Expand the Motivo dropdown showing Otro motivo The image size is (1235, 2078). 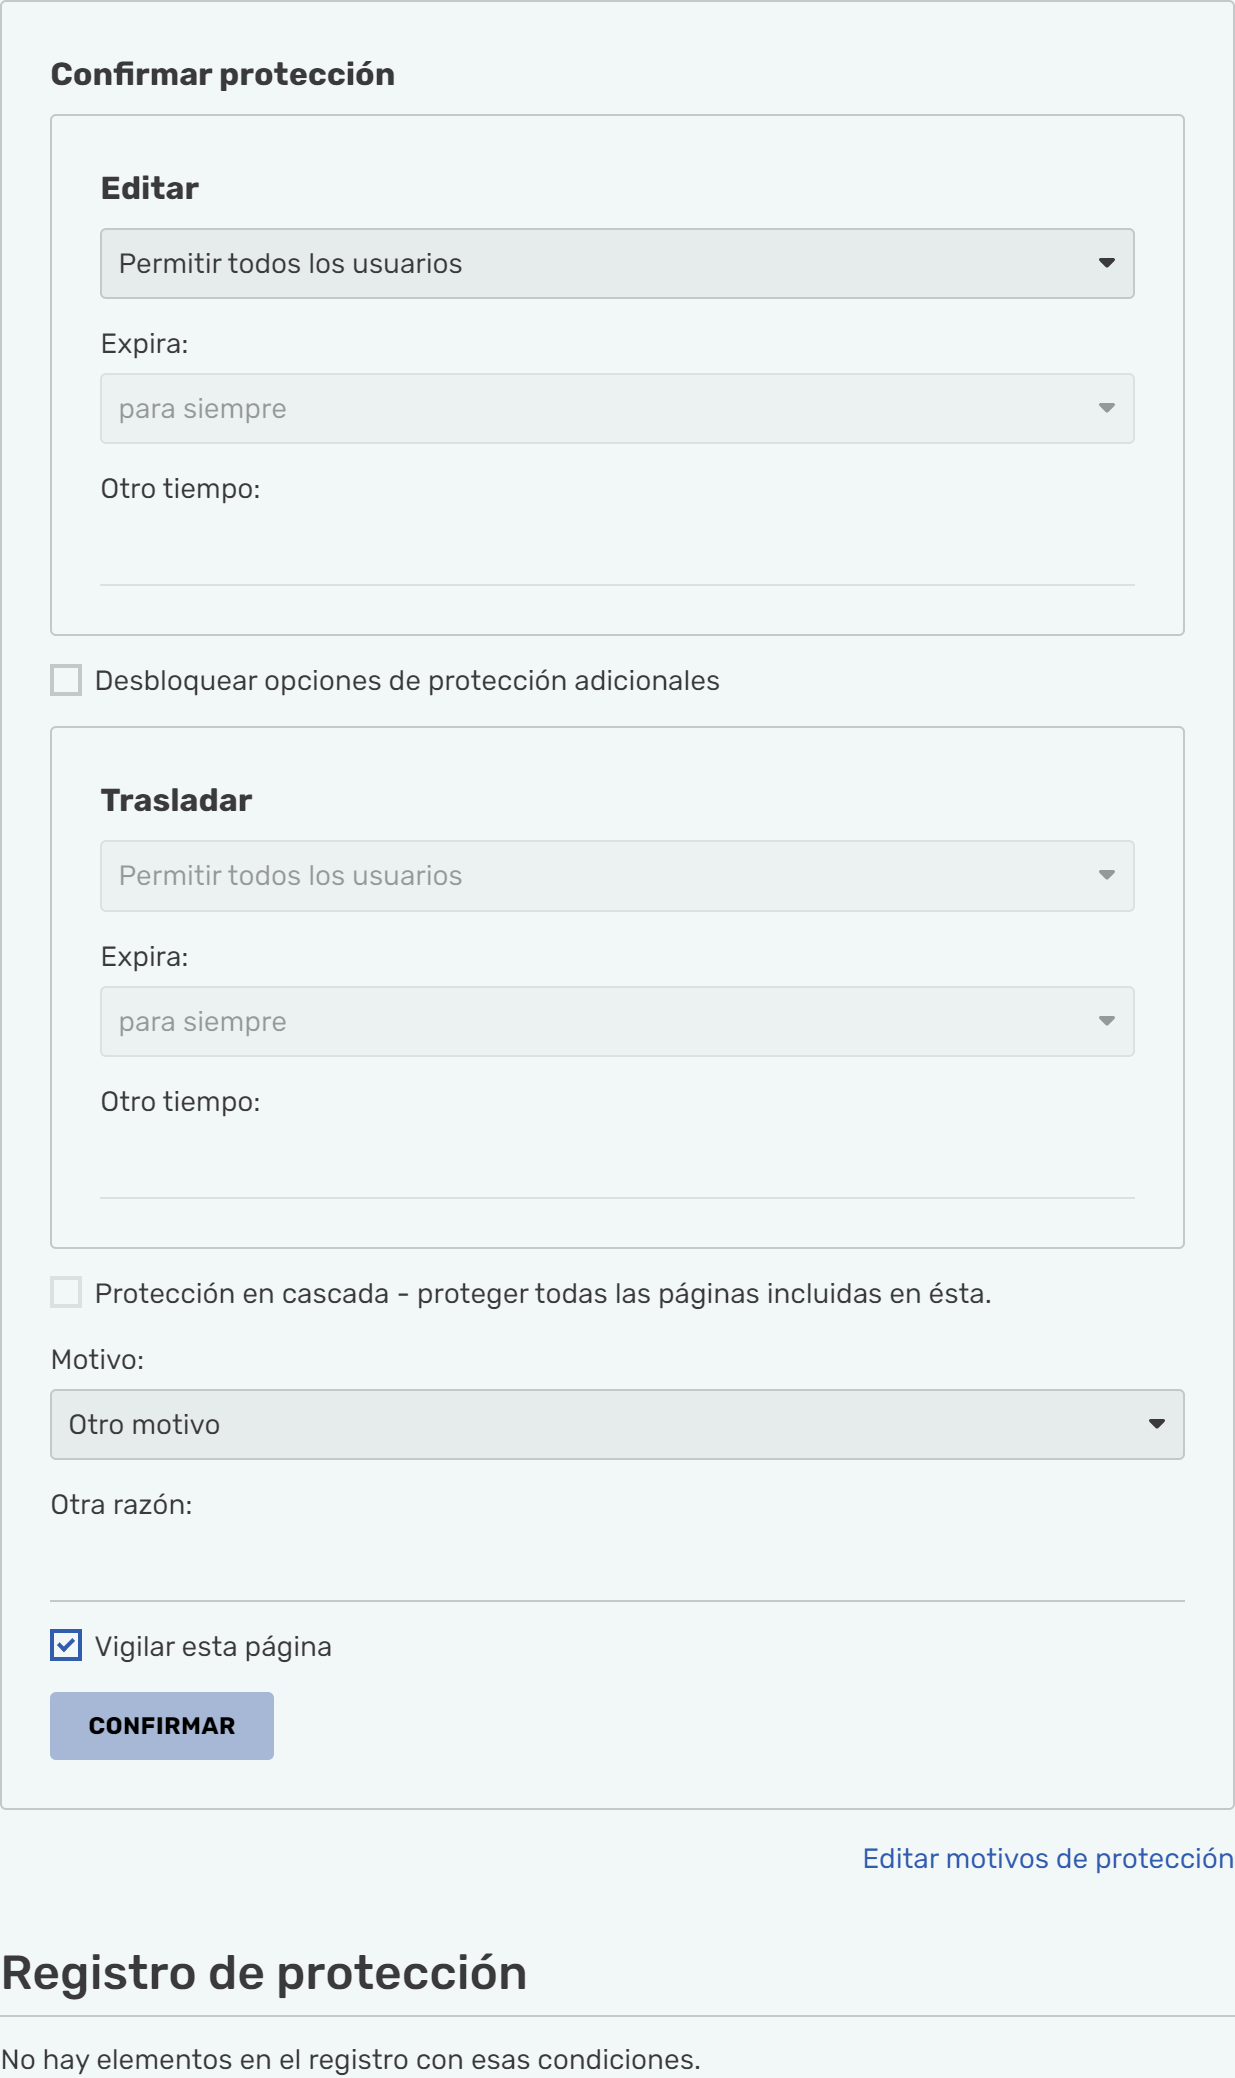point(617,1425)
